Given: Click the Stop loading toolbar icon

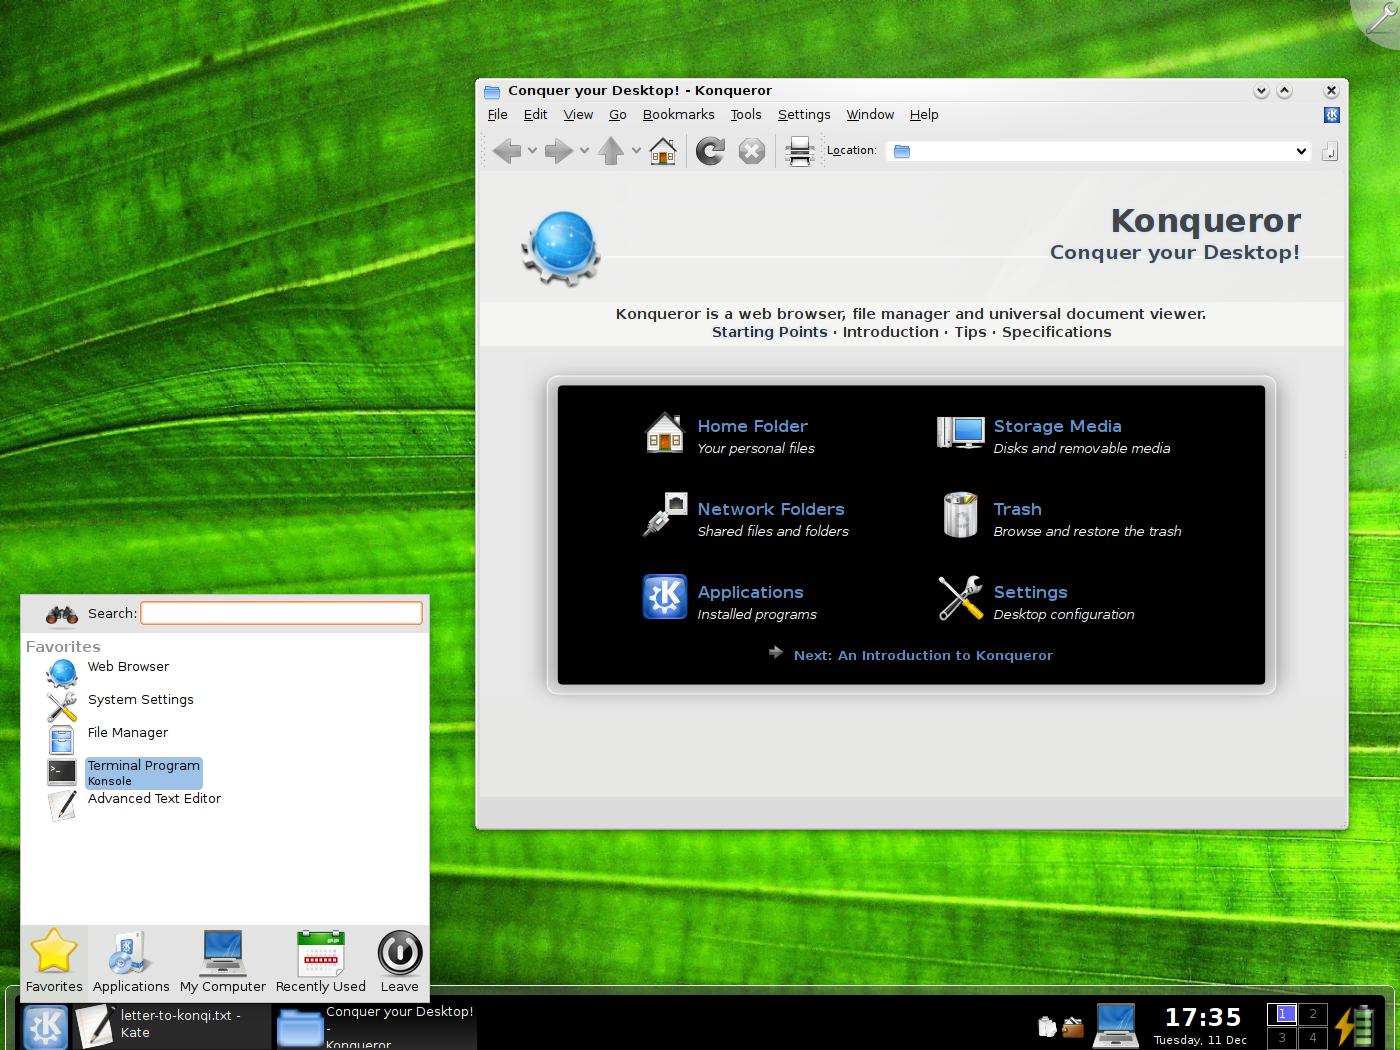Looking at the screenshot, I should coord(752,151).
